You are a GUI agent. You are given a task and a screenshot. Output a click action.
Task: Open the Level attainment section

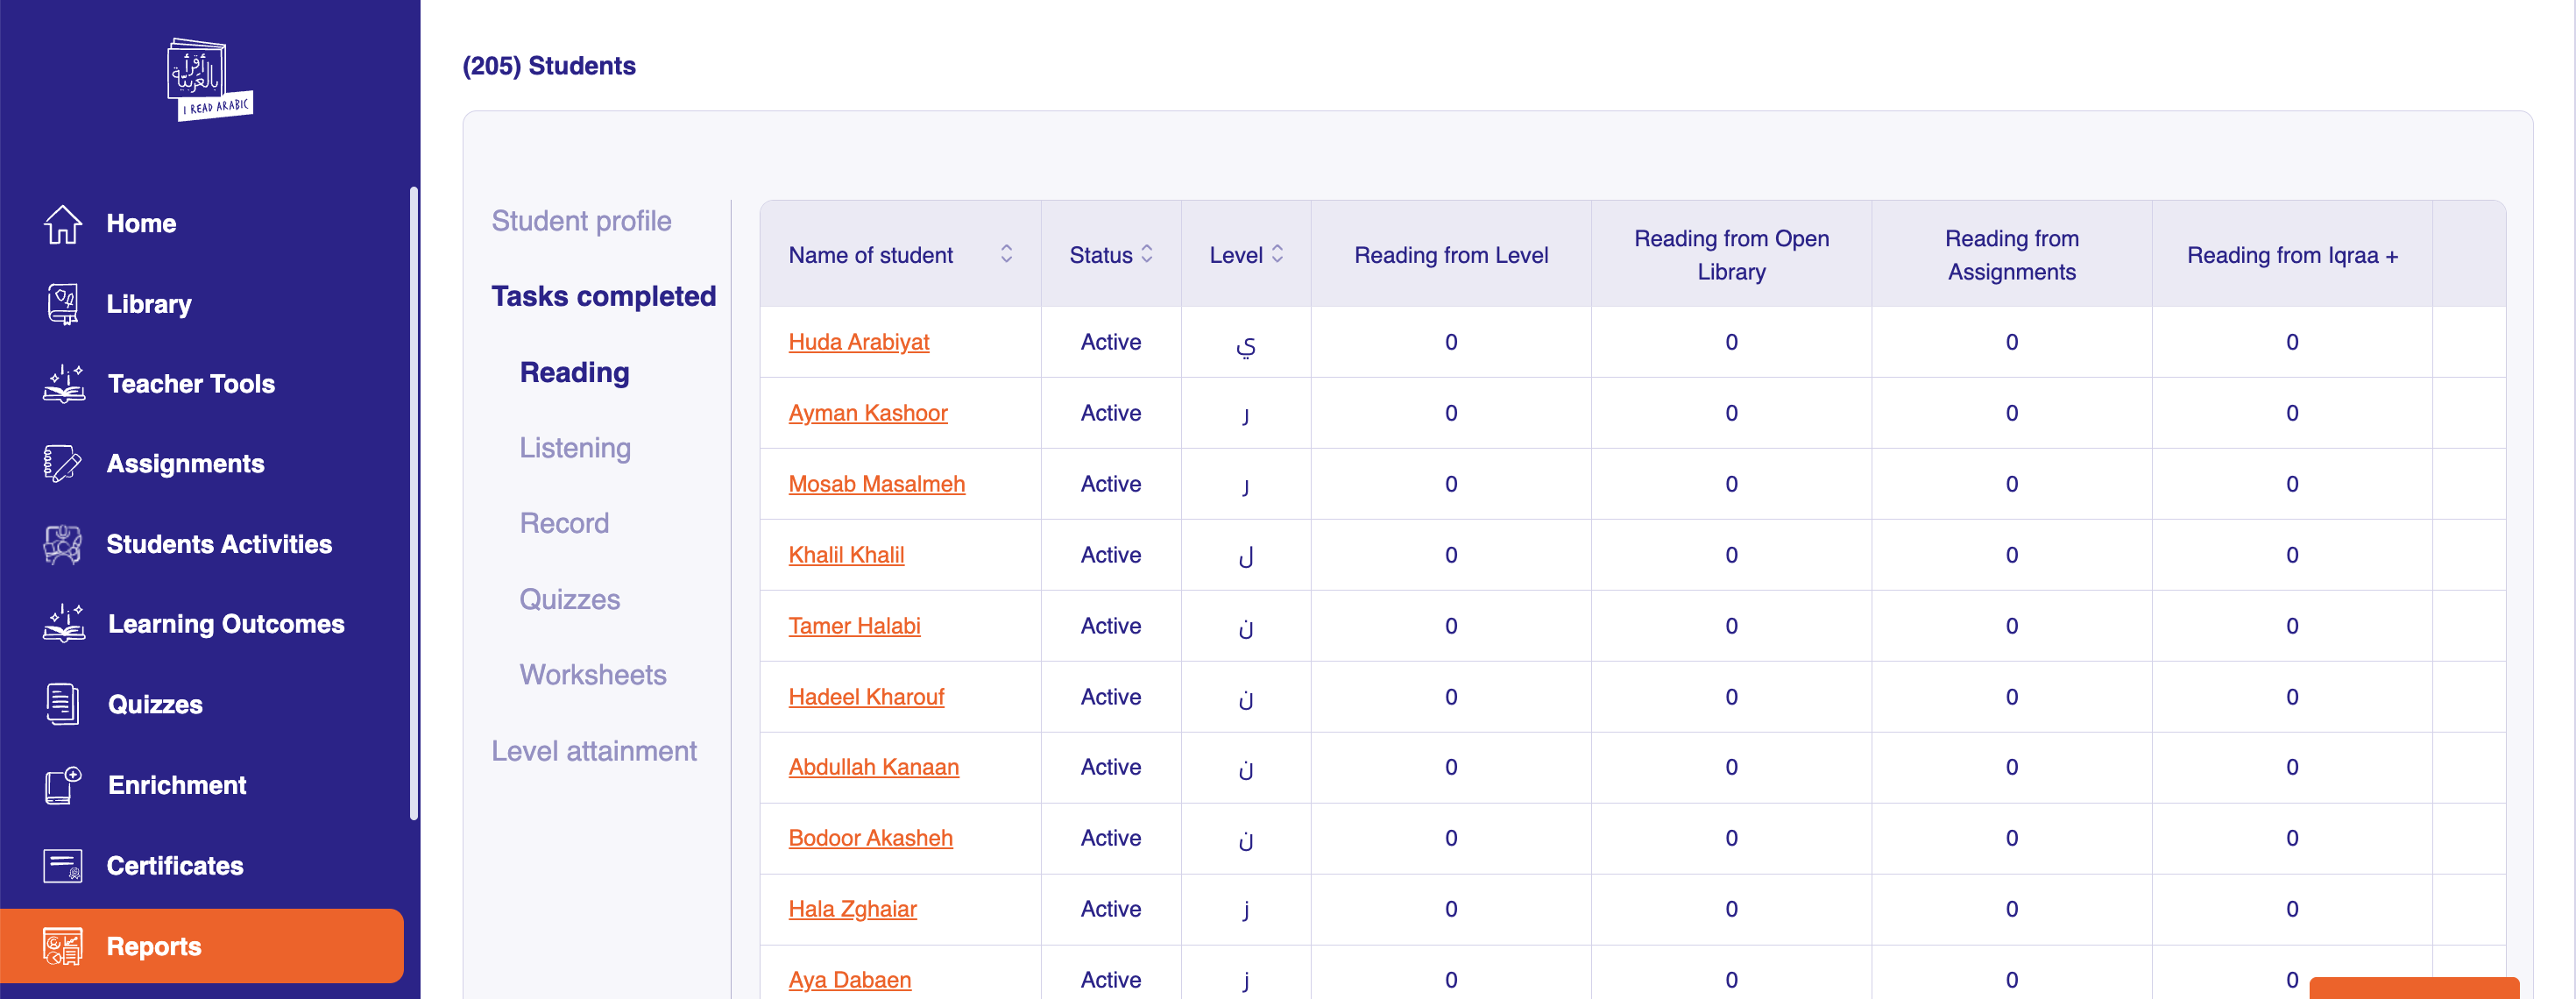tap(594, 751)
